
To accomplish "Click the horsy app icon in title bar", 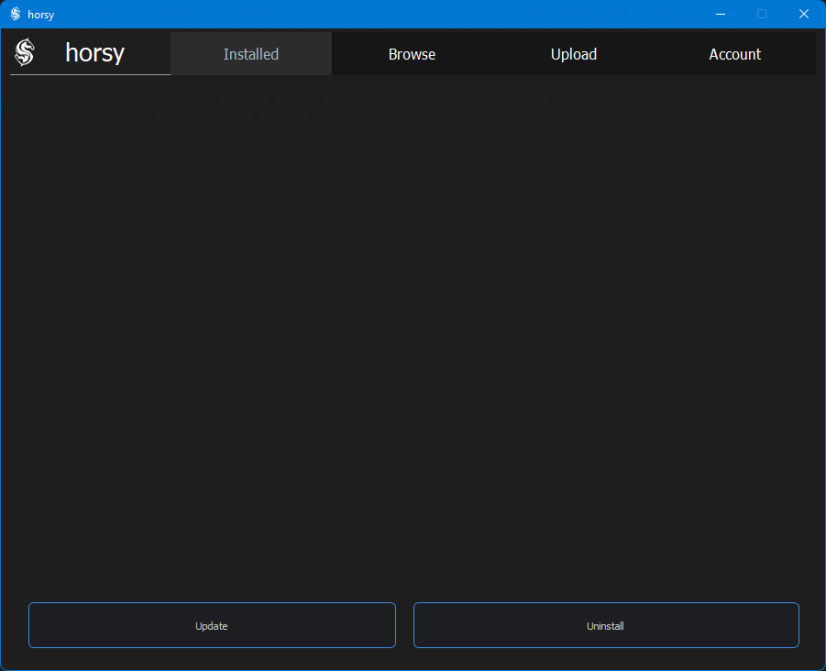I will [x=15, y=14].
